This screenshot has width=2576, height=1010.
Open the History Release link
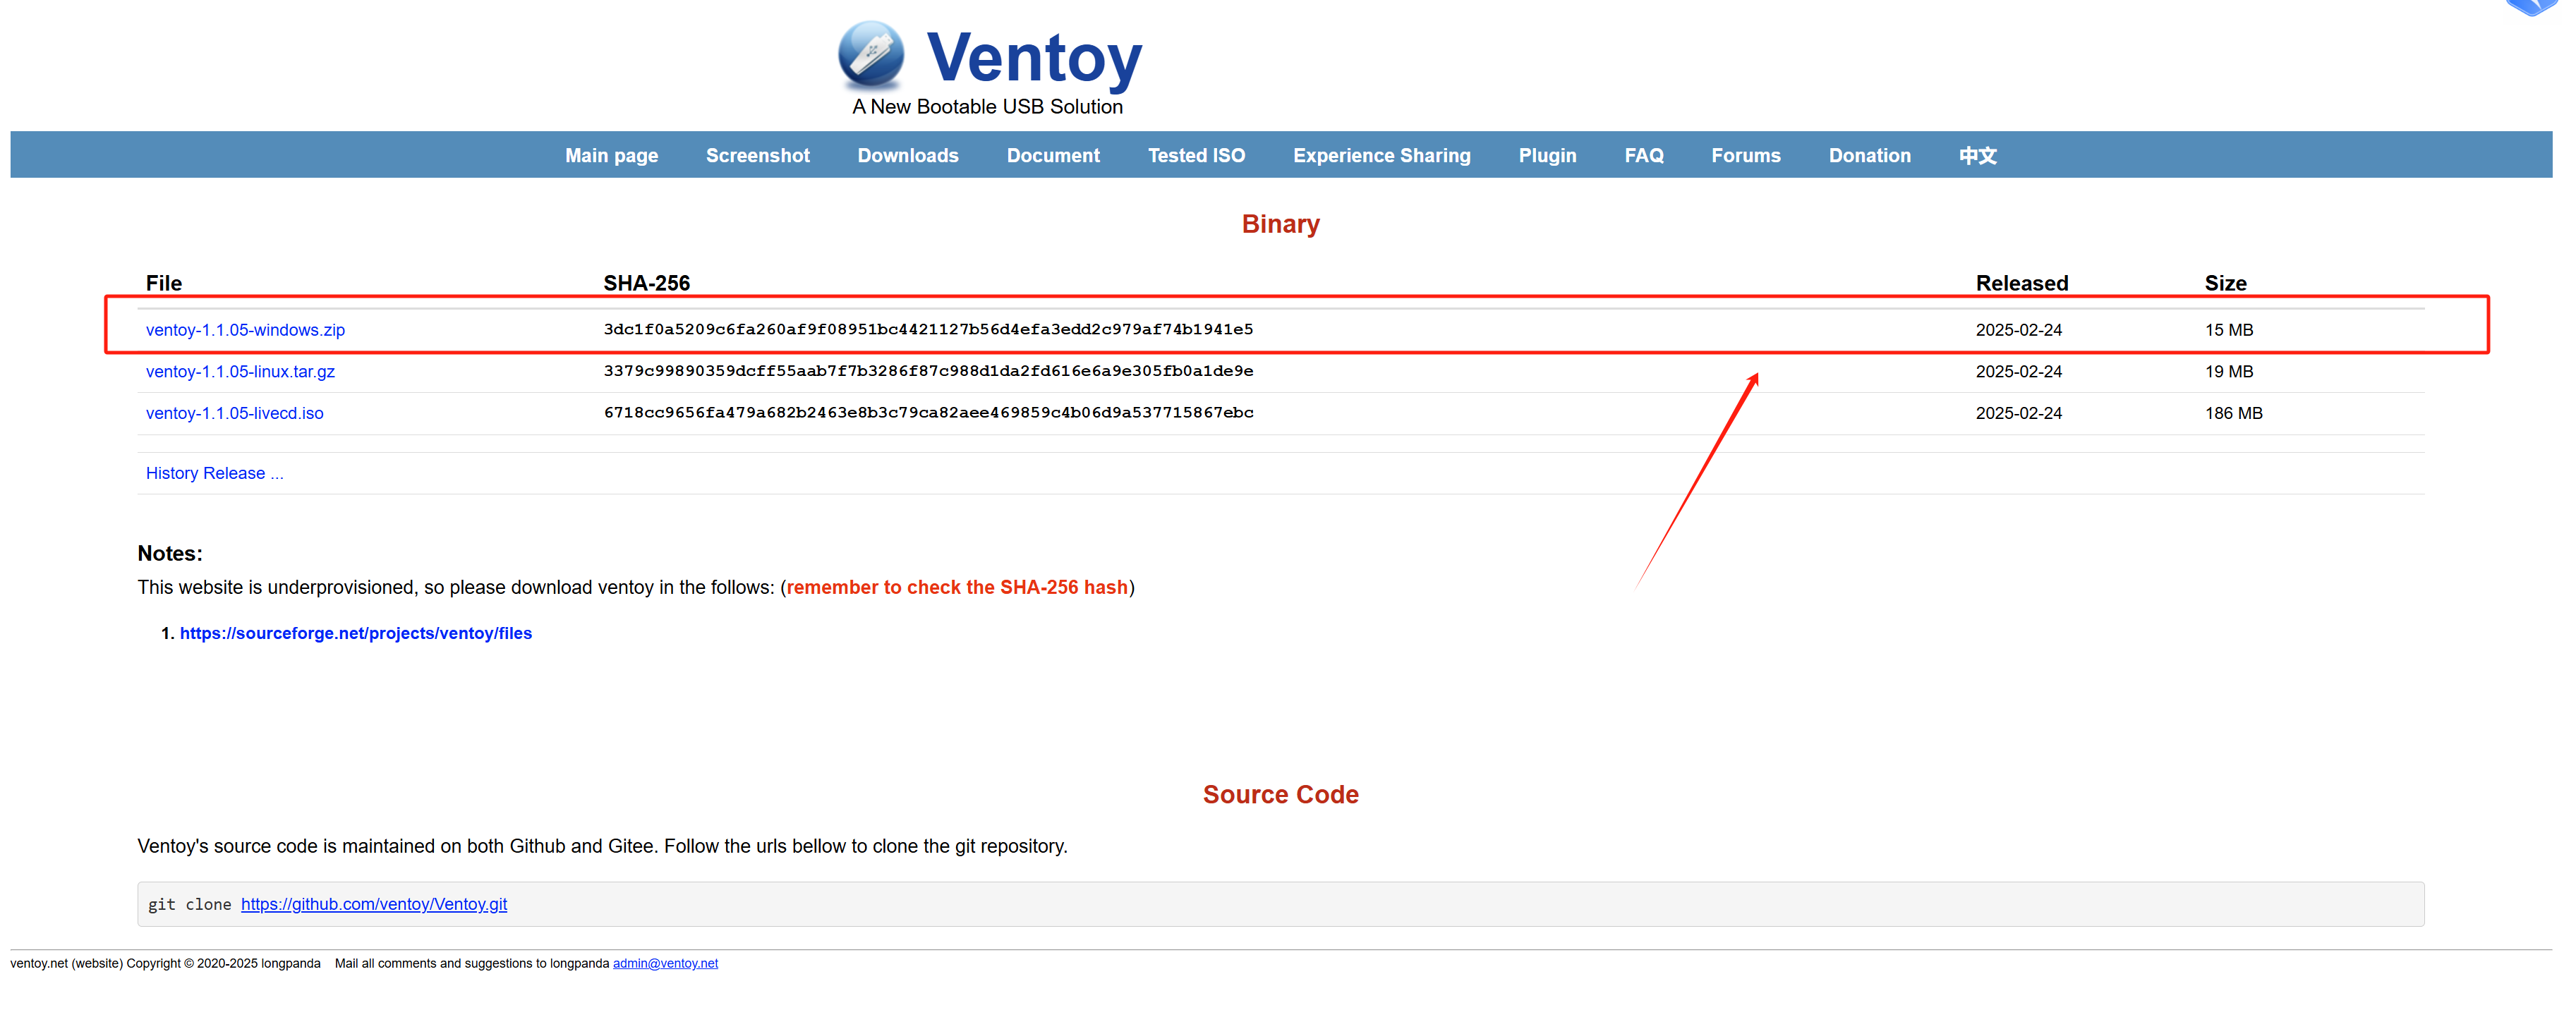coord(214,473)
